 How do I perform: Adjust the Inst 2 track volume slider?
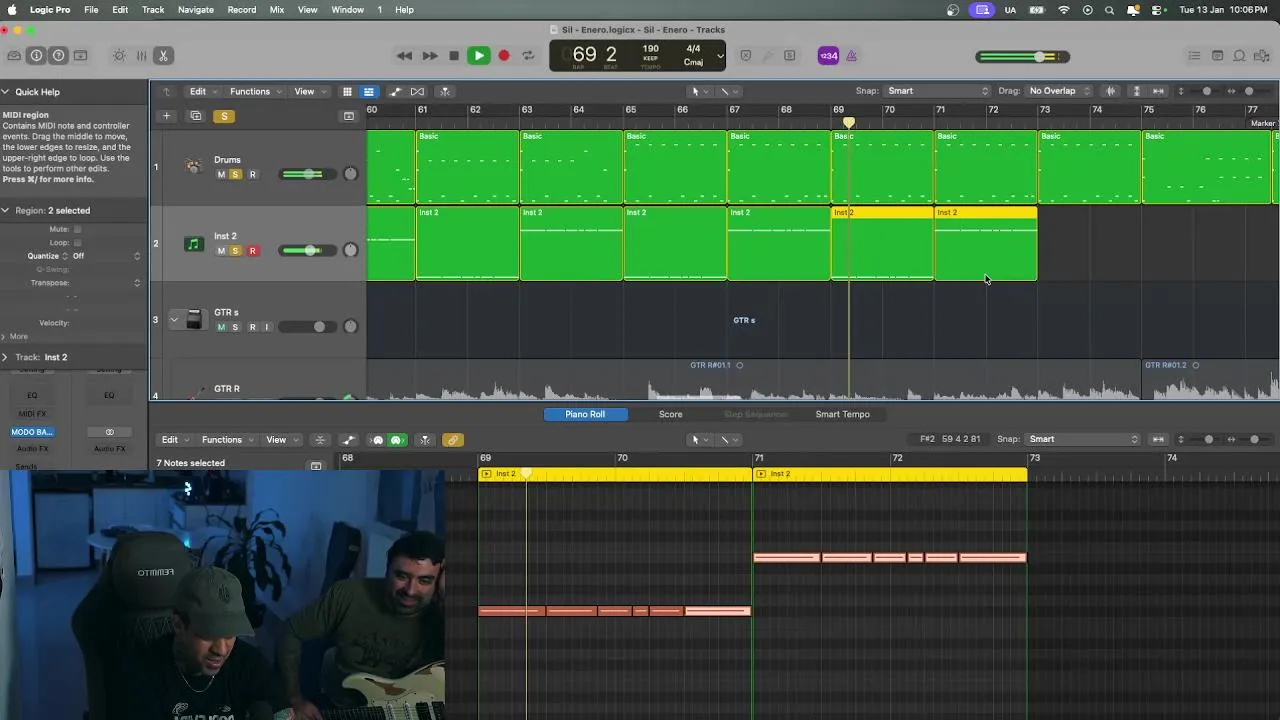[x=308, y=250]
